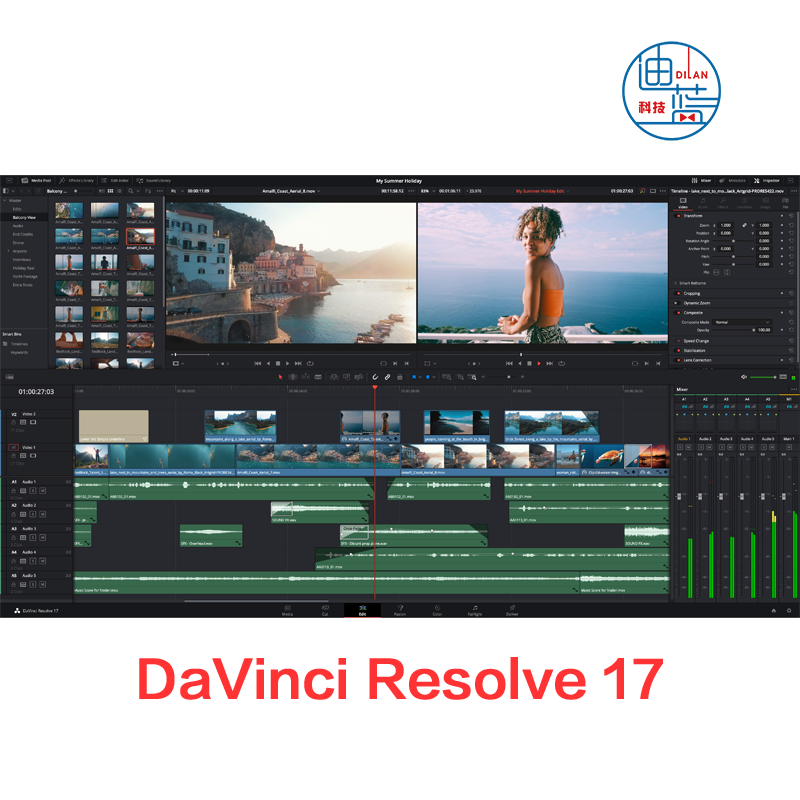Play reverse in the source viewer
This screenshot has width=800, height=800.
point(268,363)
